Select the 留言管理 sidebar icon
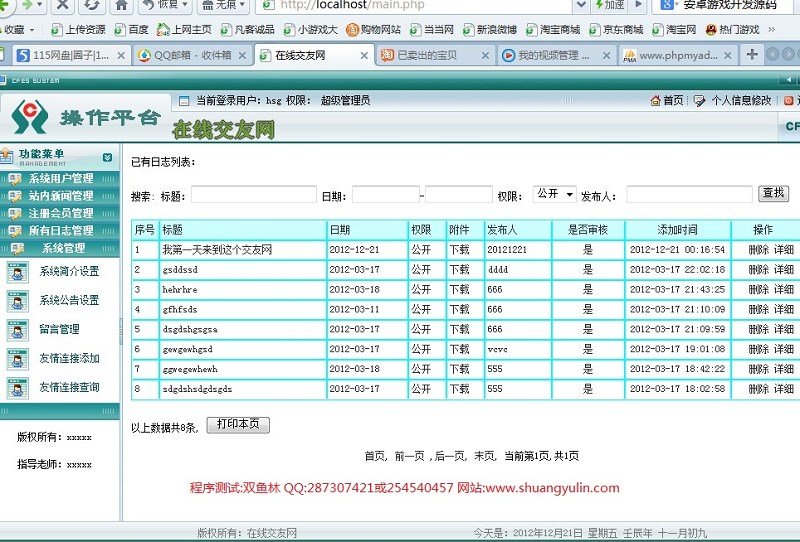Screen dimensions: 800x542 (18, 330)
